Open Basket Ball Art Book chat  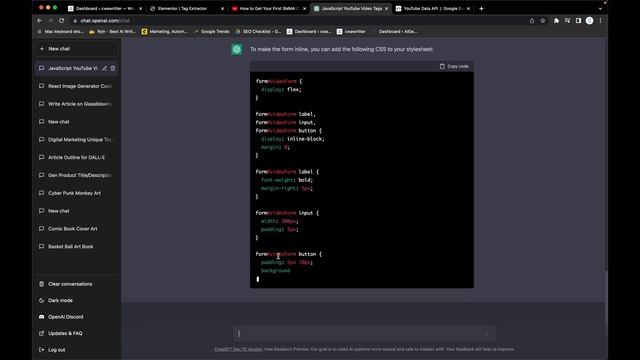[77, 247]
